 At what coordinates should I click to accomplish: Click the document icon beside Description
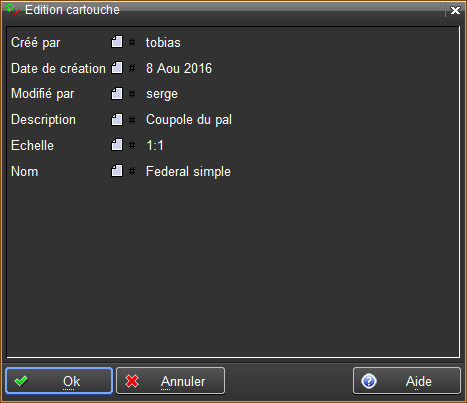(117, 120)
